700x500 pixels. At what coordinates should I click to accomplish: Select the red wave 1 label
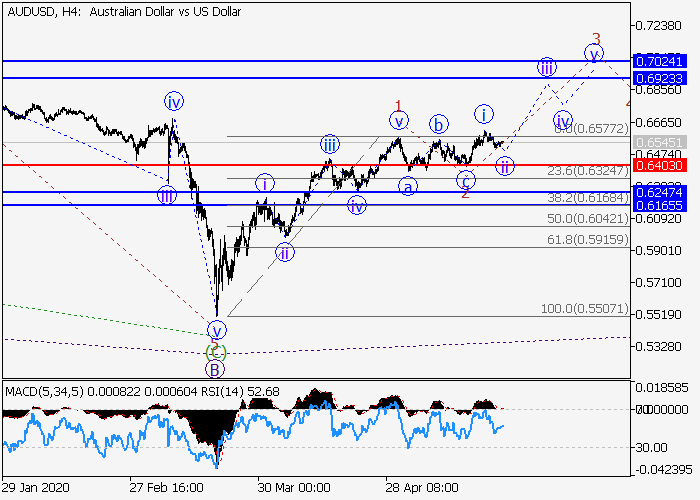pyautogui.click(x=398, y=106)
